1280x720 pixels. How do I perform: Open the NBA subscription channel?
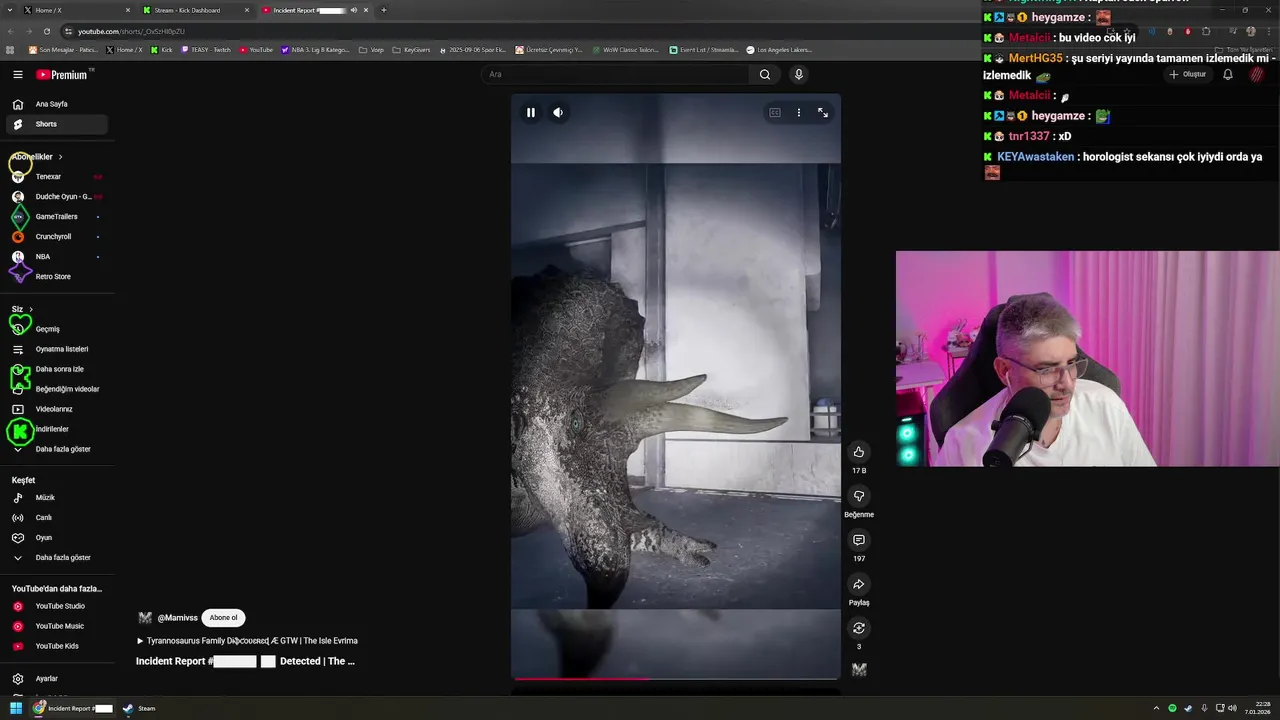click(57, 257)
